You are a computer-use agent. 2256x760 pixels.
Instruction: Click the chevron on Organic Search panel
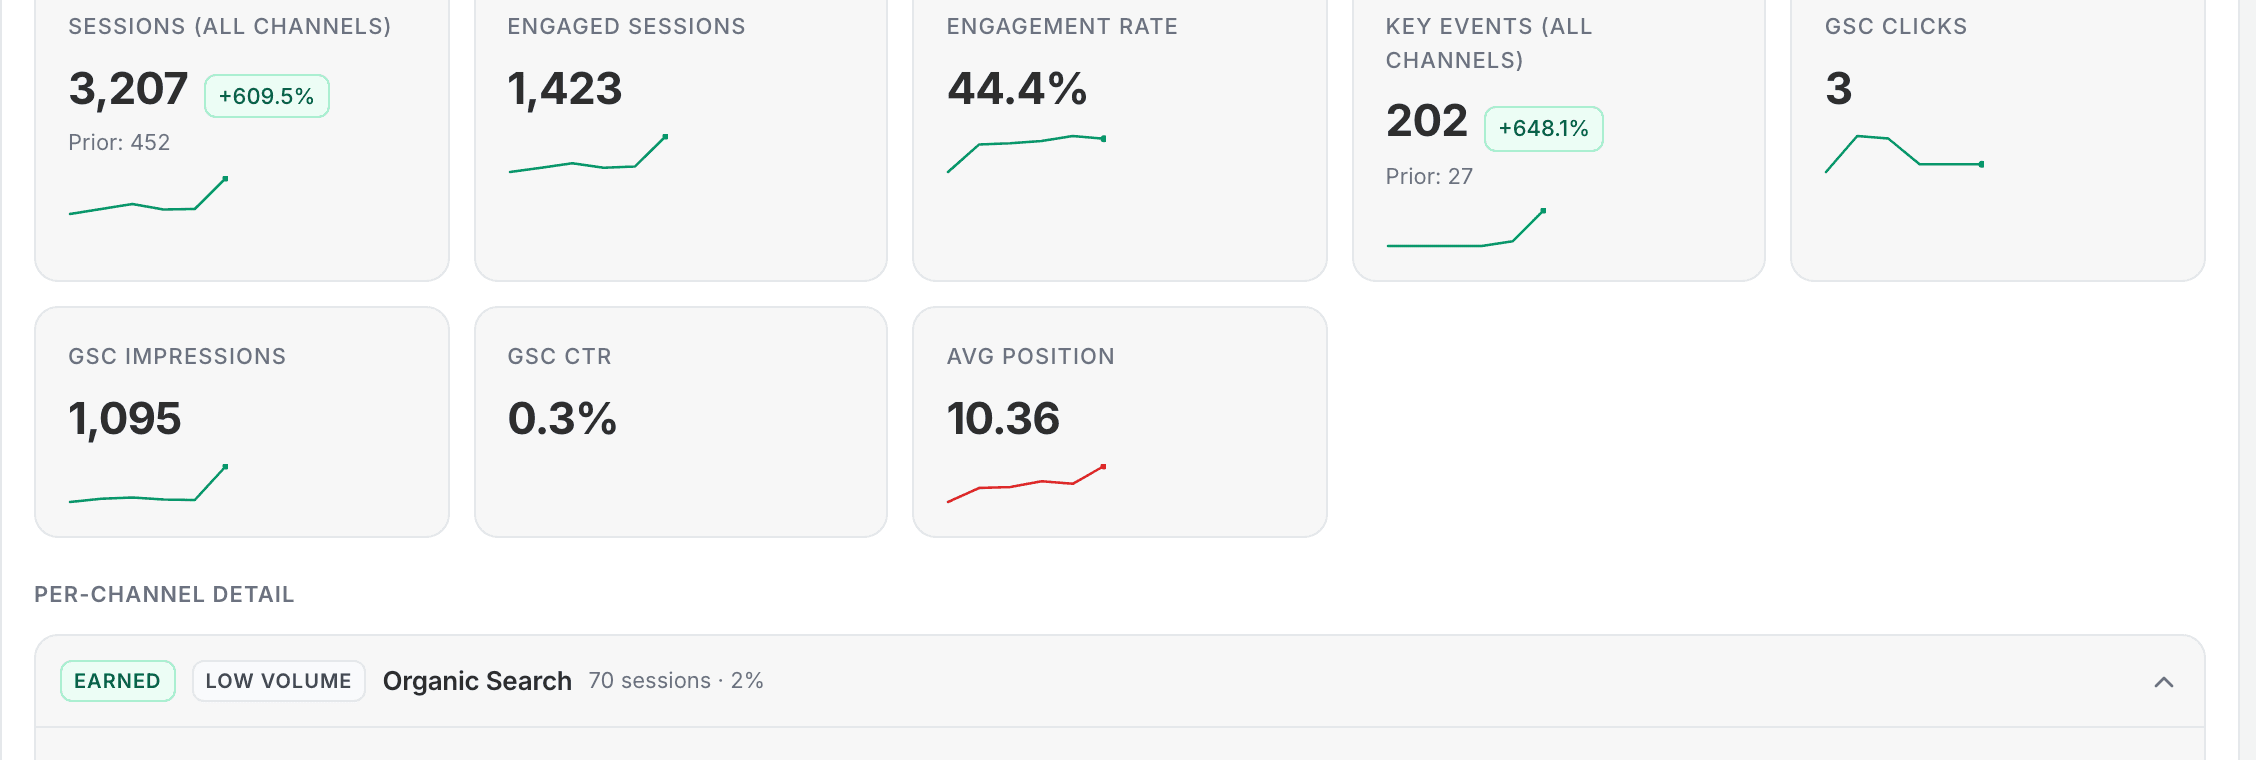tap(2163, 681)
